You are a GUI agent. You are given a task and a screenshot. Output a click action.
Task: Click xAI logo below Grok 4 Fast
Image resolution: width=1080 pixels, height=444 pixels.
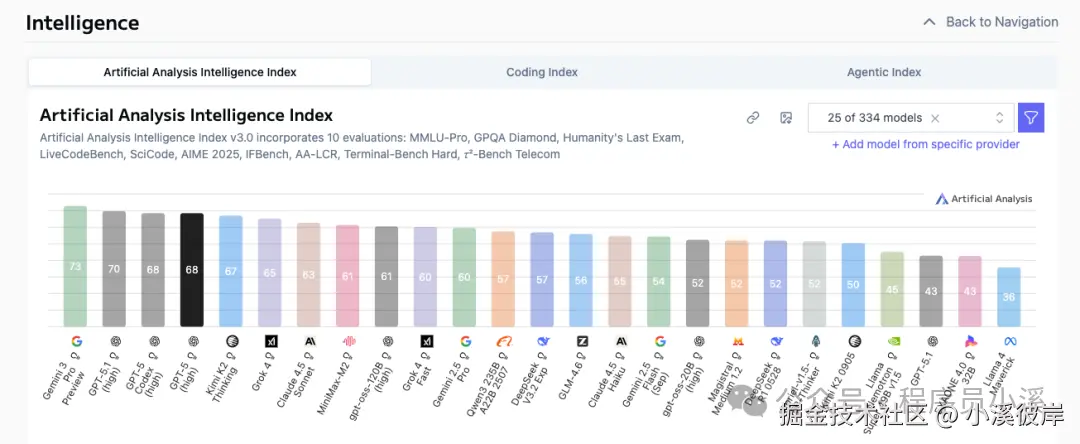tap(426, 341)
